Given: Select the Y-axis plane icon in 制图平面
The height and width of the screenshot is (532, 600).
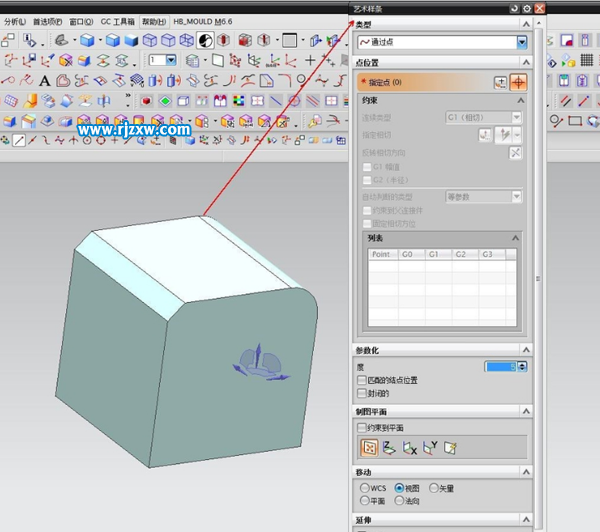Looking at the screenshot, I should click(x=430, y=448).
